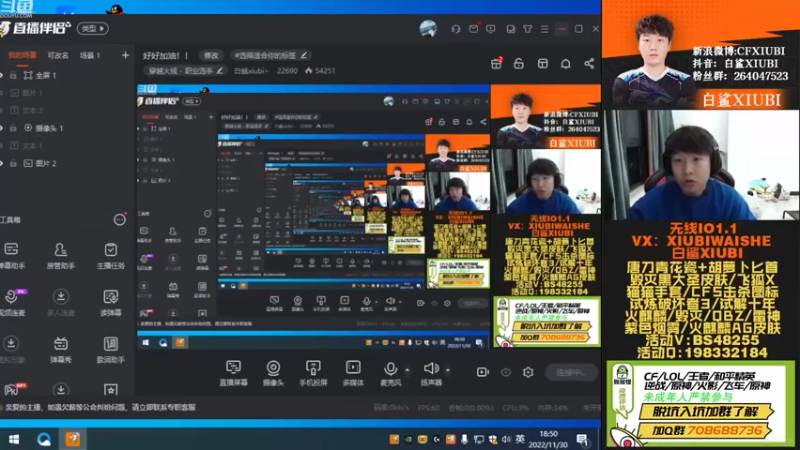The height and width of the screenshot is (450, 800).
Task: Open the gift box icon with badge
Action: (x=496, y=63)
